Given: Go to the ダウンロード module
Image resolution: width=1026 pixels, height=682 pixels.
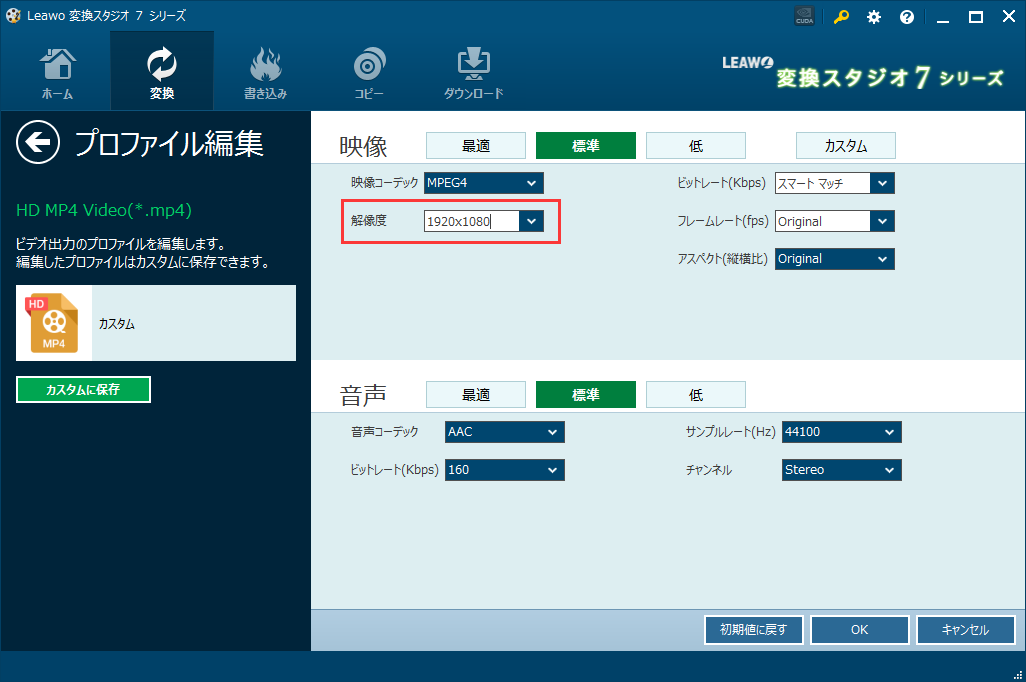Looking at the screenshot, I should [x=473, y=73].
